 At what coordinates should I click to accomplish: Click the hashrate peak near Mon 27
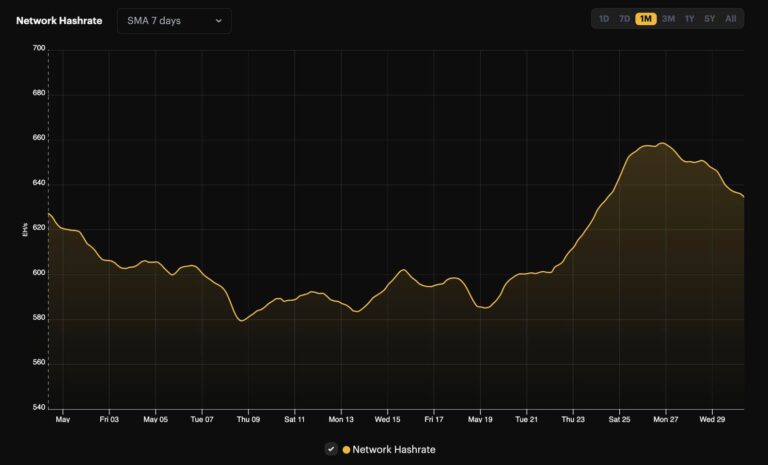click(x=660, y=143)
